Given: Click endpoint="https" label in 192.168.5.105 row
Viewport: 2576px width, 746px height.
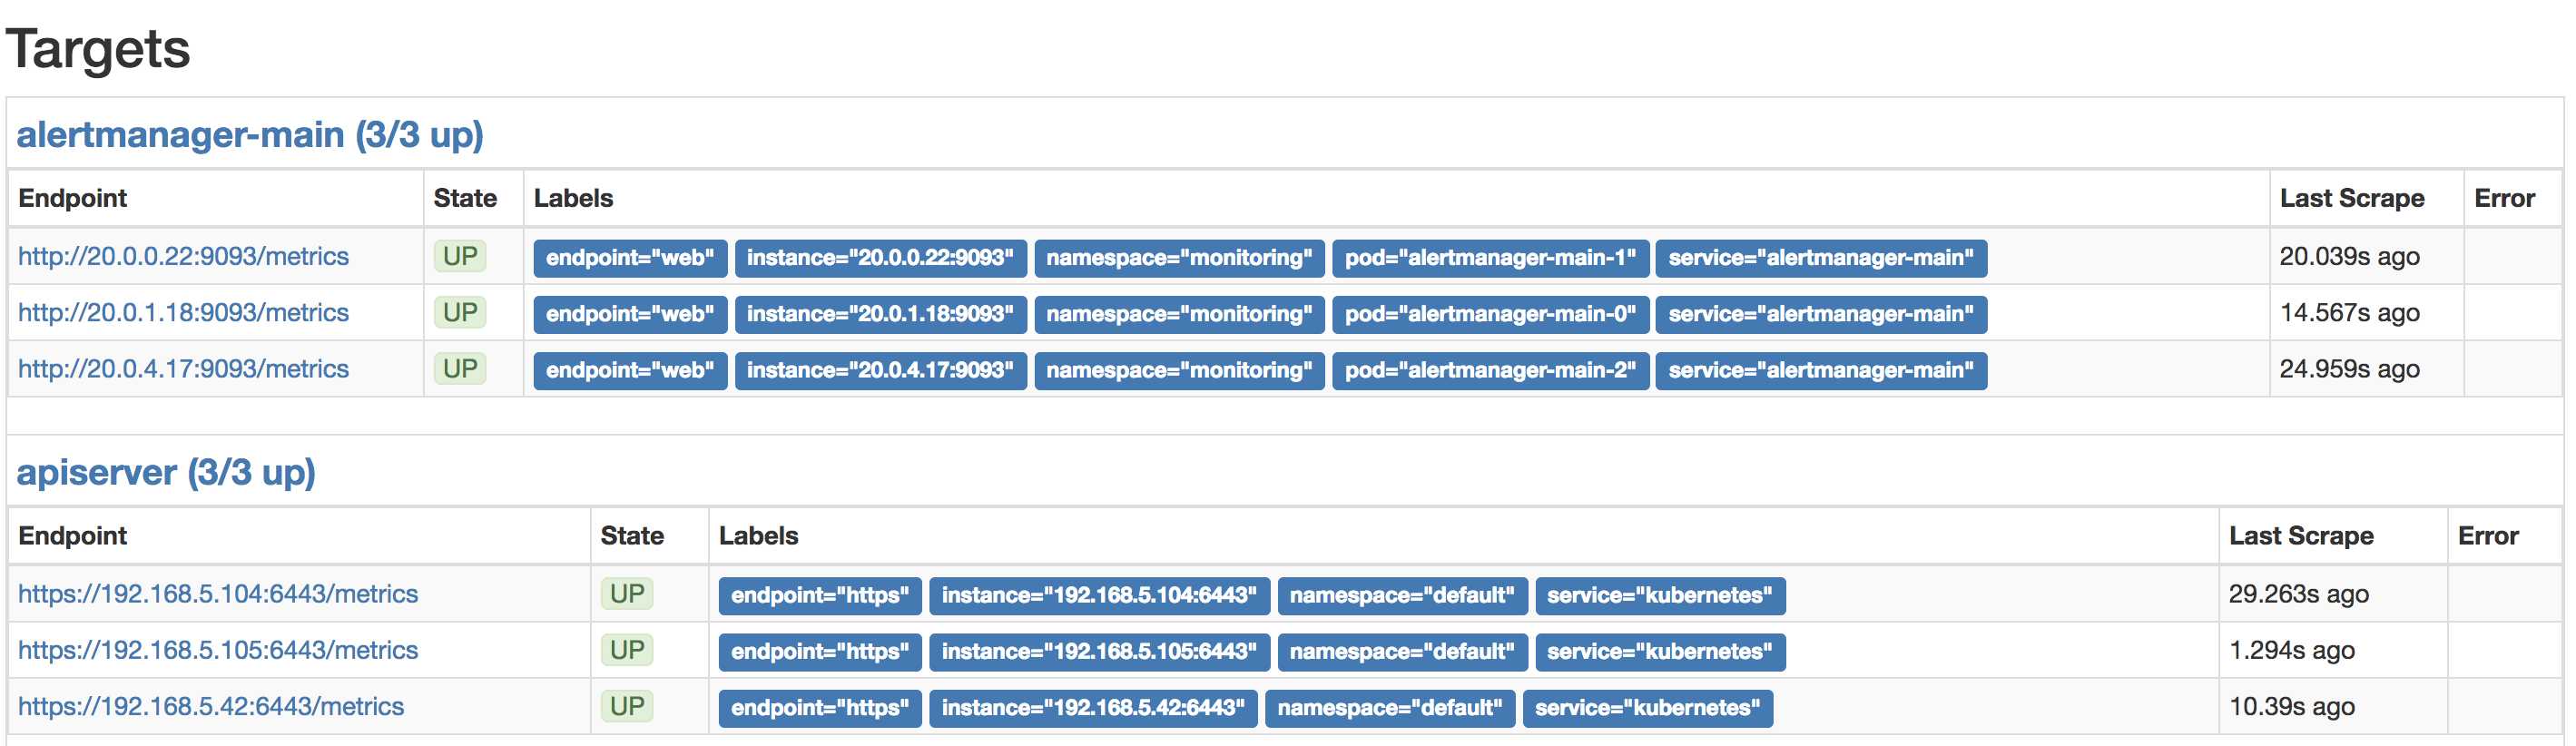Looking at the screenshot, I should coord(820,652).
